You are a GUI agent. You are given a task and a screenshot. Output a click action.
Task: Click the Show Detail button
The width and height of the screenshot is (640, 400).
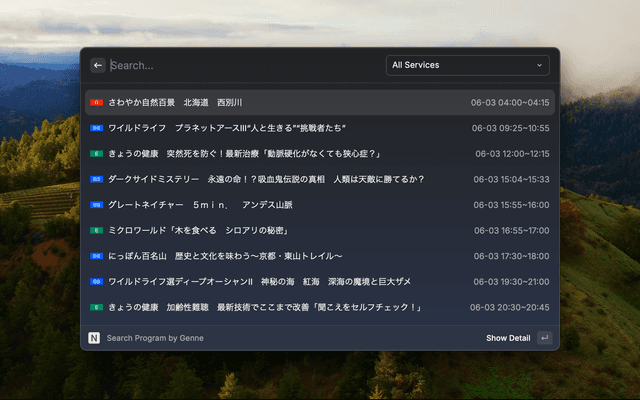(x=508, y=338)
